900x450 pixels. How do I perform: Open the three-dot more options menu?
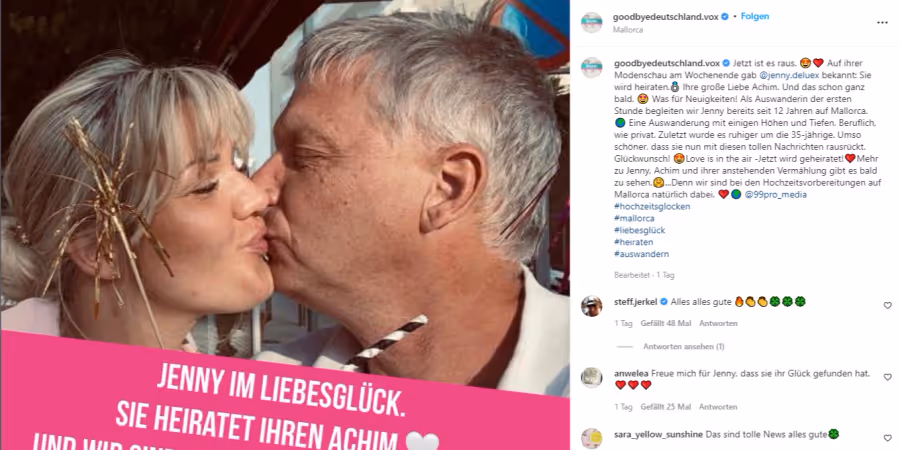pos(882,22)
